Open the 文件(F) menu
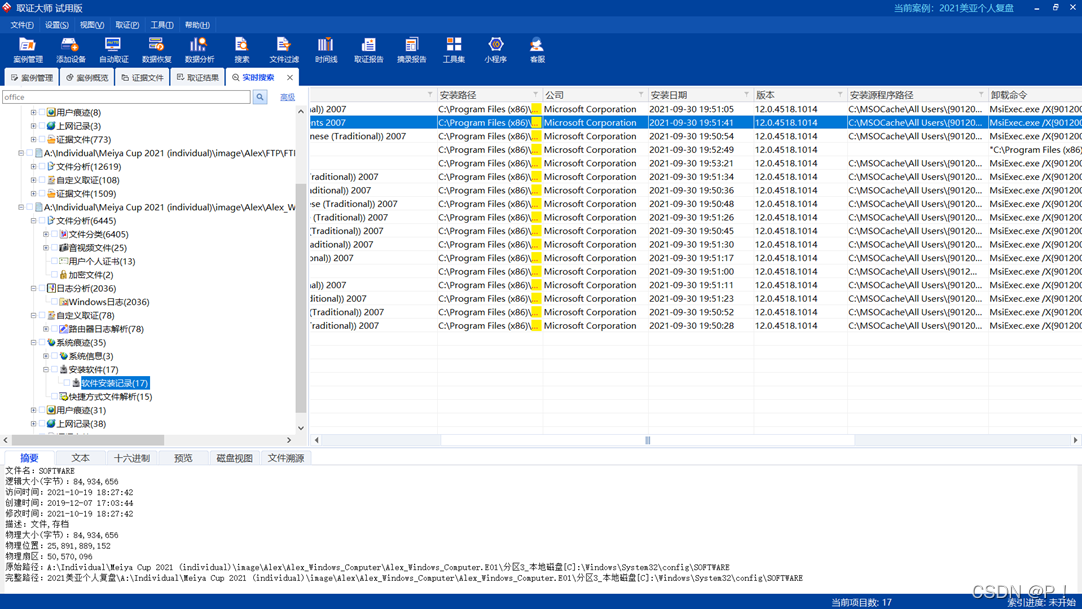 pyautogui.click(x=22, y=25)
